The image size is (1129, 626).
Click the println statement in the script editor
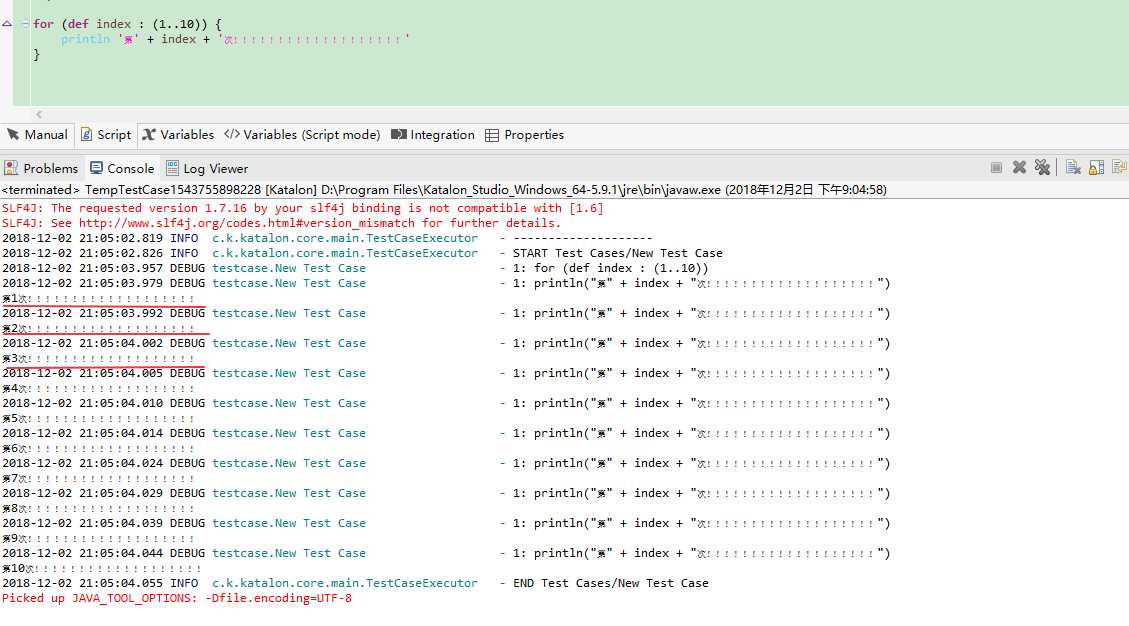pos(235,39)
